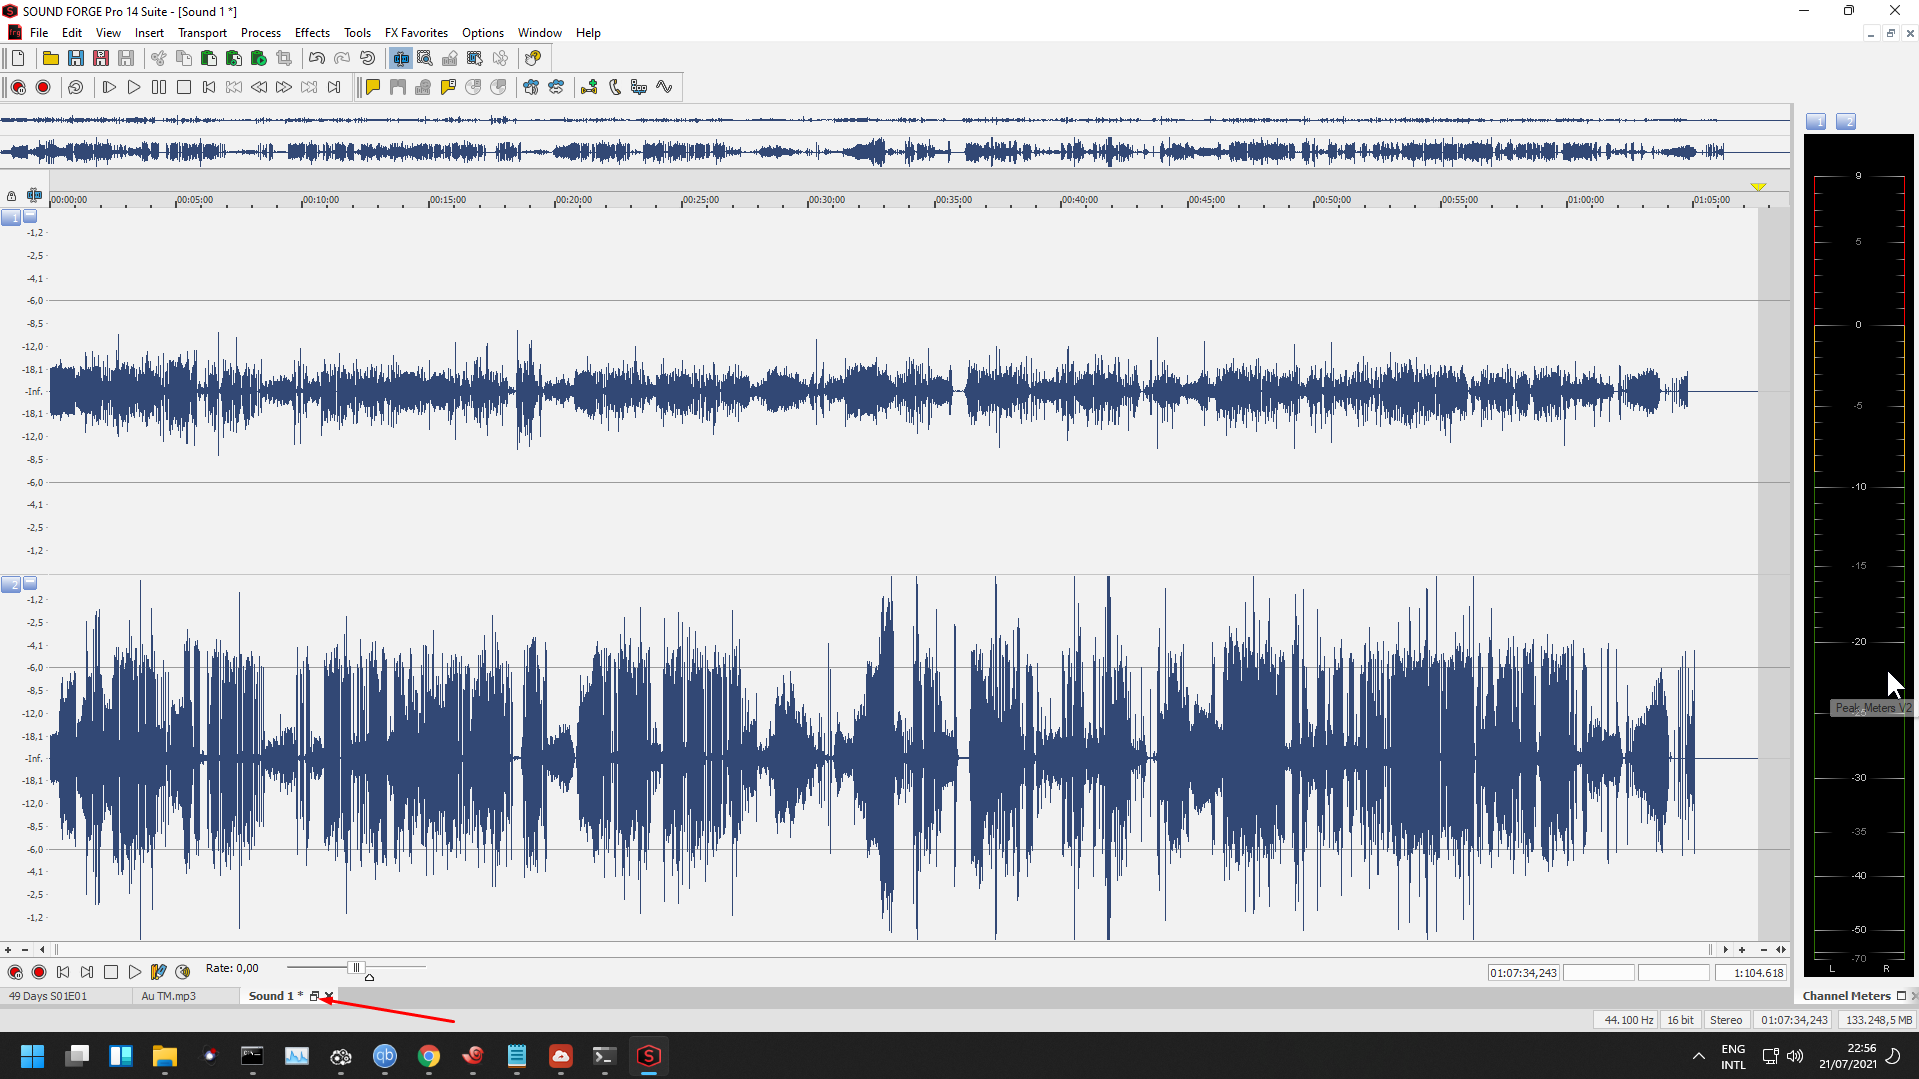
Task: Zoom out time with bottom-right minus
Action: [1763, 950]
